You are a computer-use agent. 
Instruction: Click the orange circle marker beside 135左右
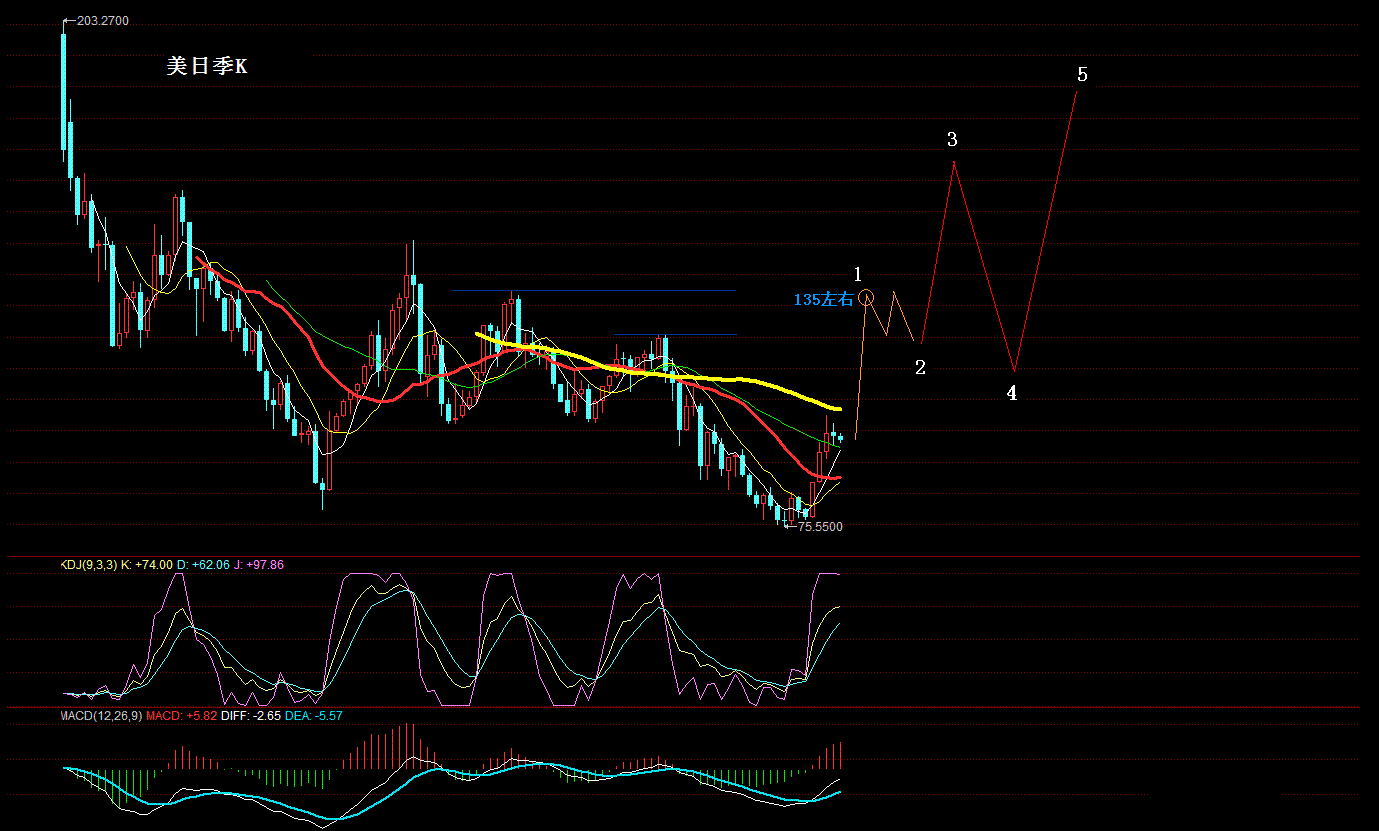[867, 297]
